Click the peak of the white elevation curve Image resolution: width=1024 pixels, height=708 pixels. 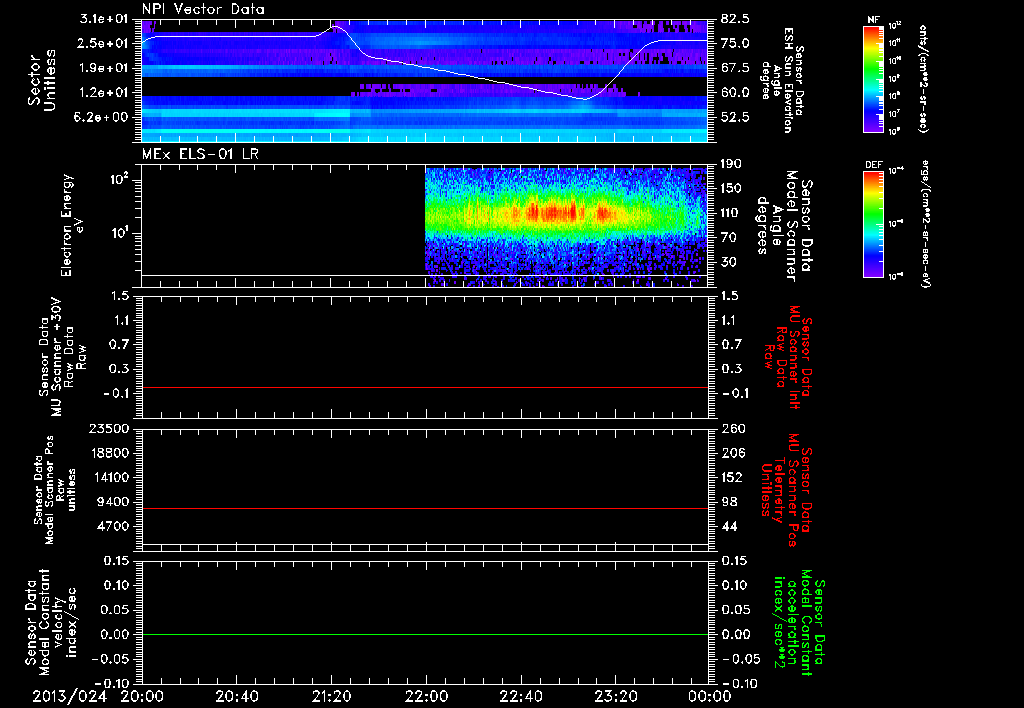336,26
